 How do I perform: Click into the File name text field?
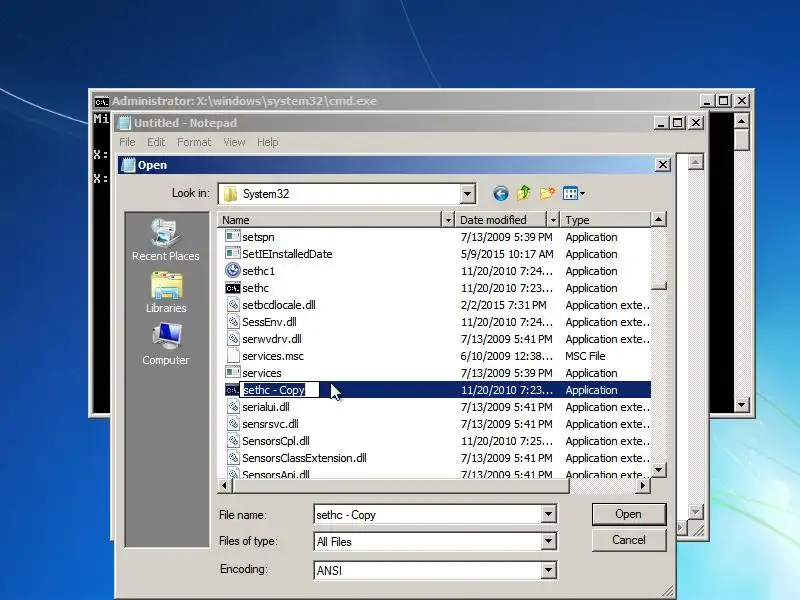click(x=428, y=514)
